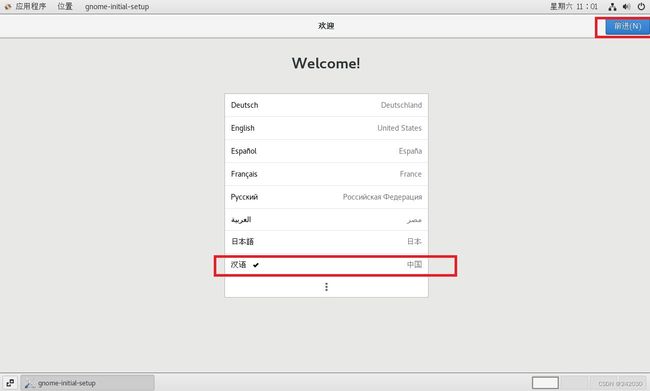Select 日本語 Japanese language row
Viewport: 650px width, 391px height.
tap(326, 241)
